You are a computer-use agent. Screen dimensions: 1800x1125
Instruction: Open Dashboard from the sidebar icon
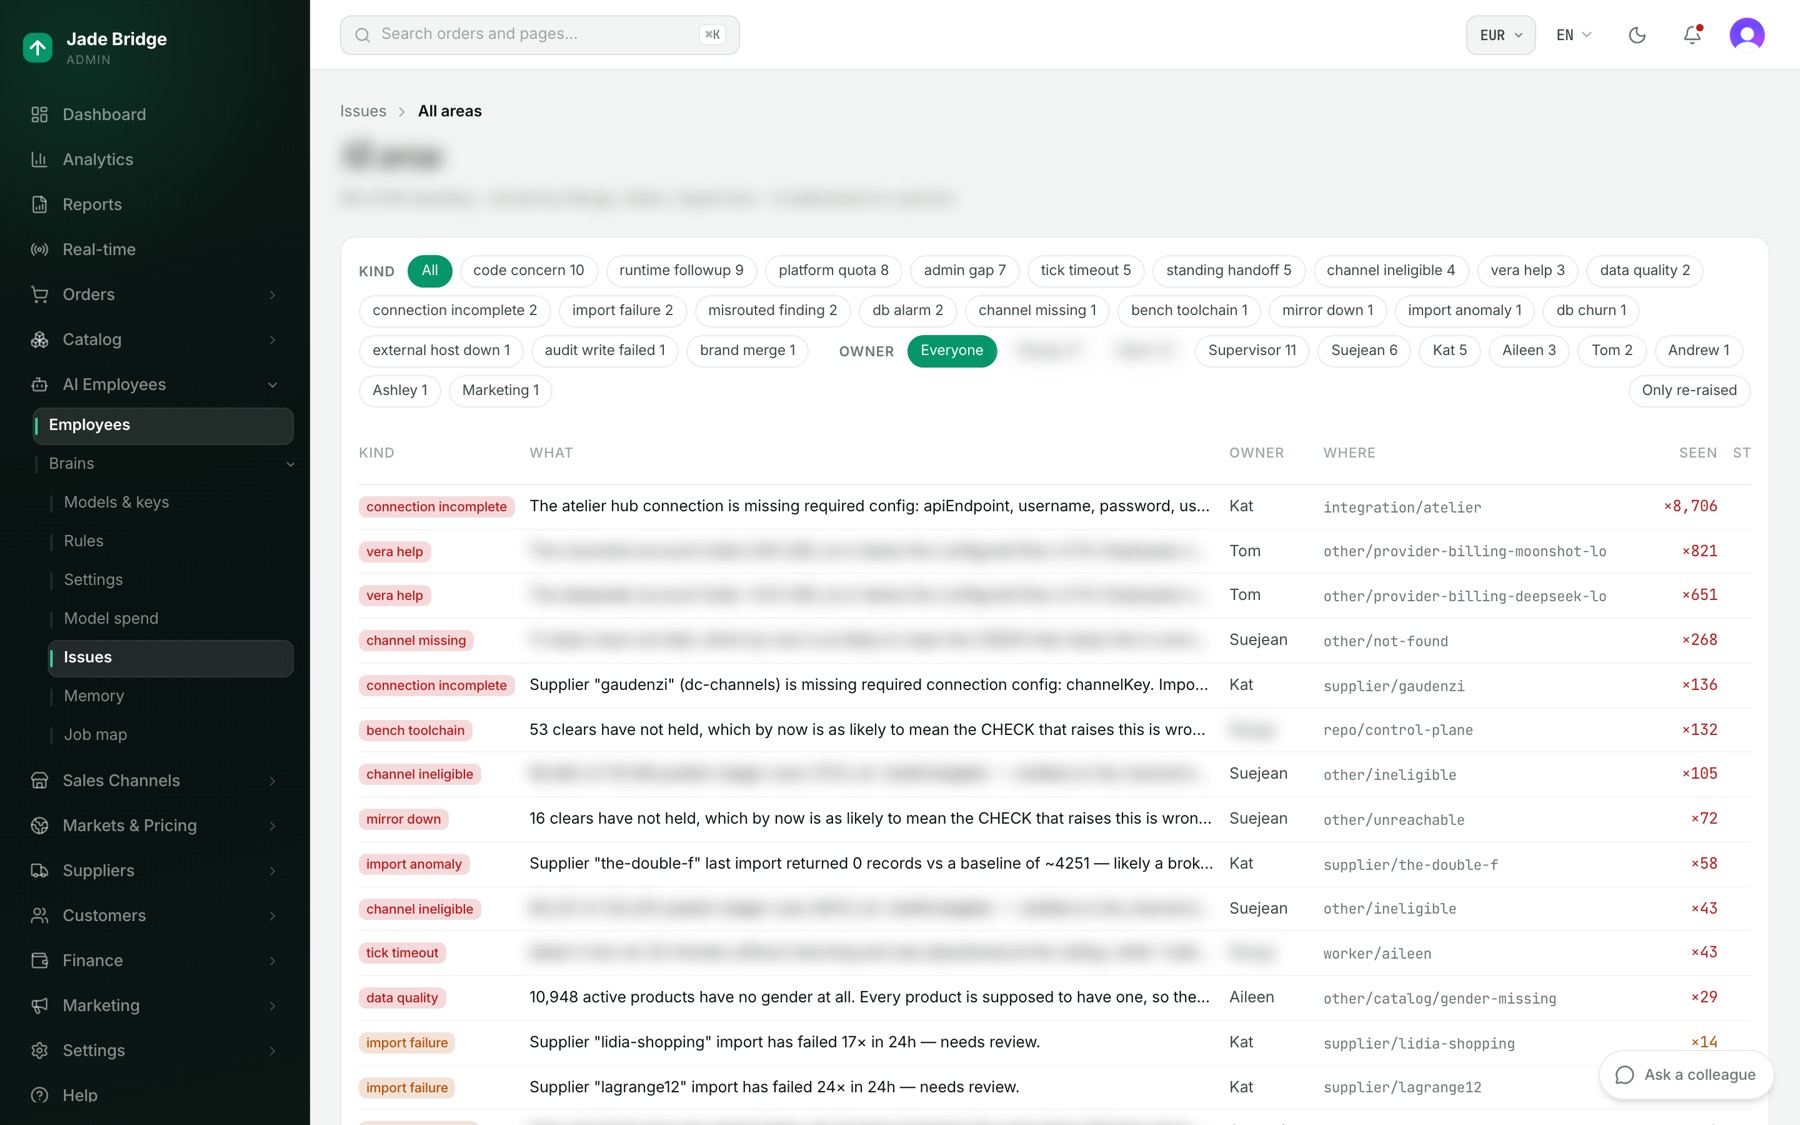[40, 115]
